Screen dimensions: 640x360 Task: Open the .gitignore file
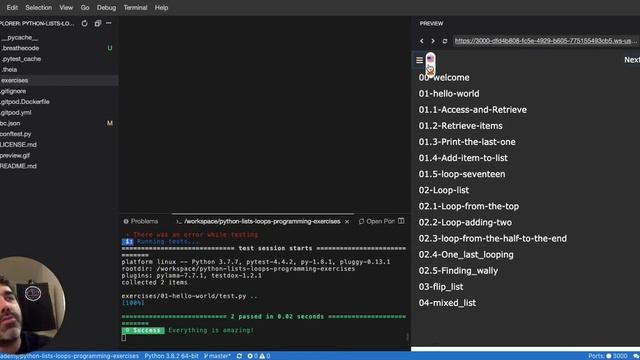tap(13, 91)
